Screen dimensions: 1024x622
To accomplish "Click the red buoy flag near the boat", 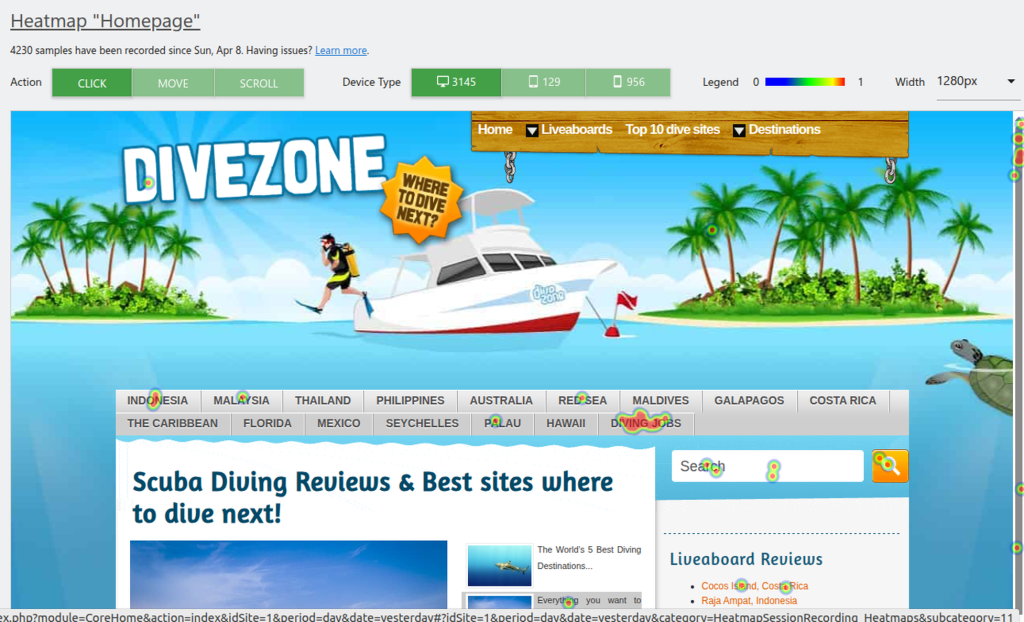I will (x=625, y=300).
